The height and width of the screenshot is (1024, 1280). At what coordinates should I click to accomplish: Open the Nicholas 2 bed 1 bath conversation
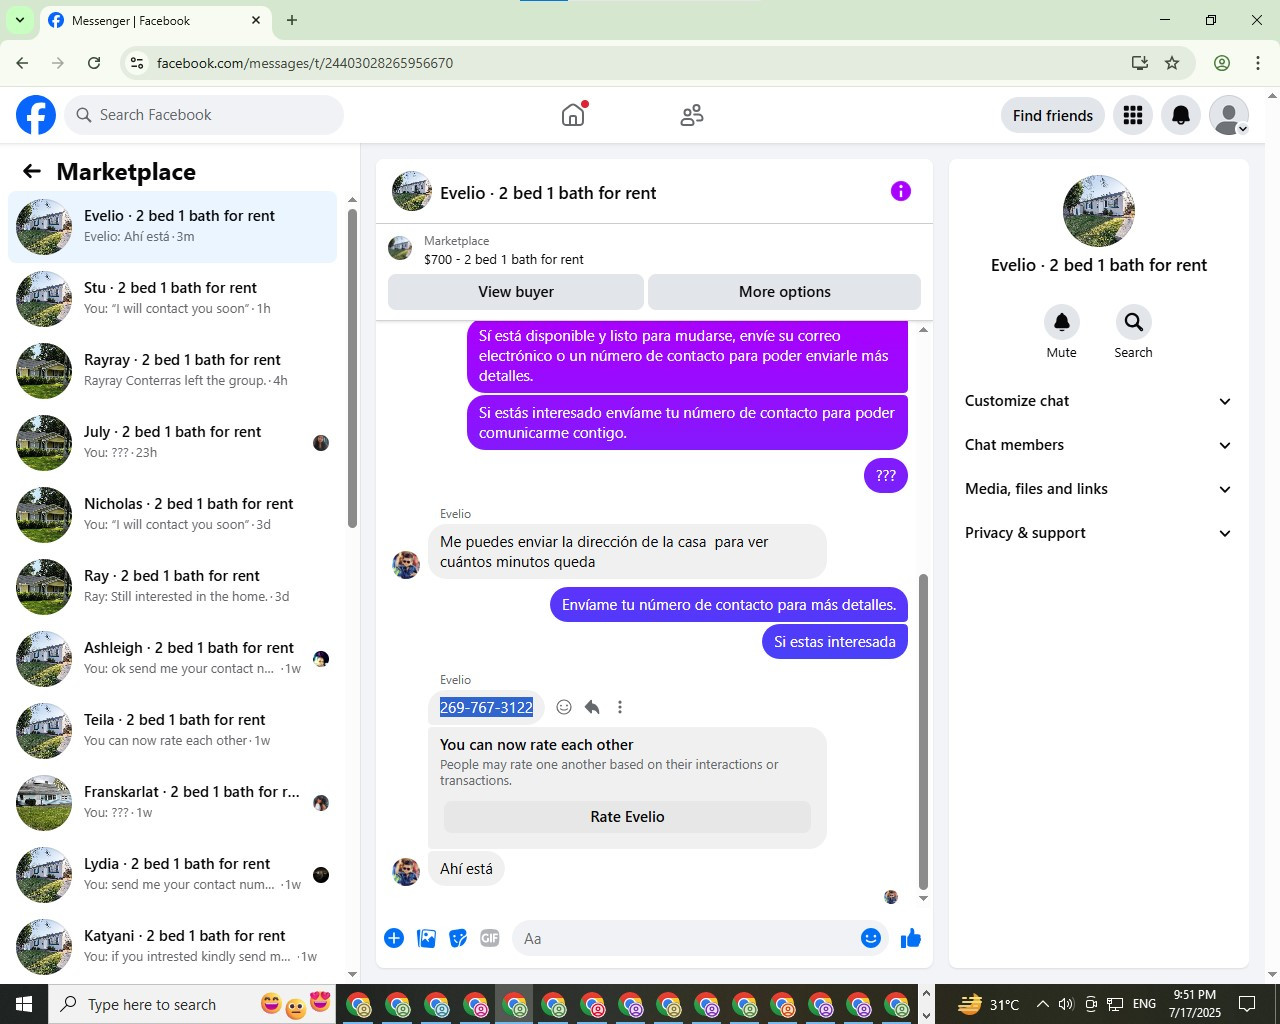pos(172,514)
